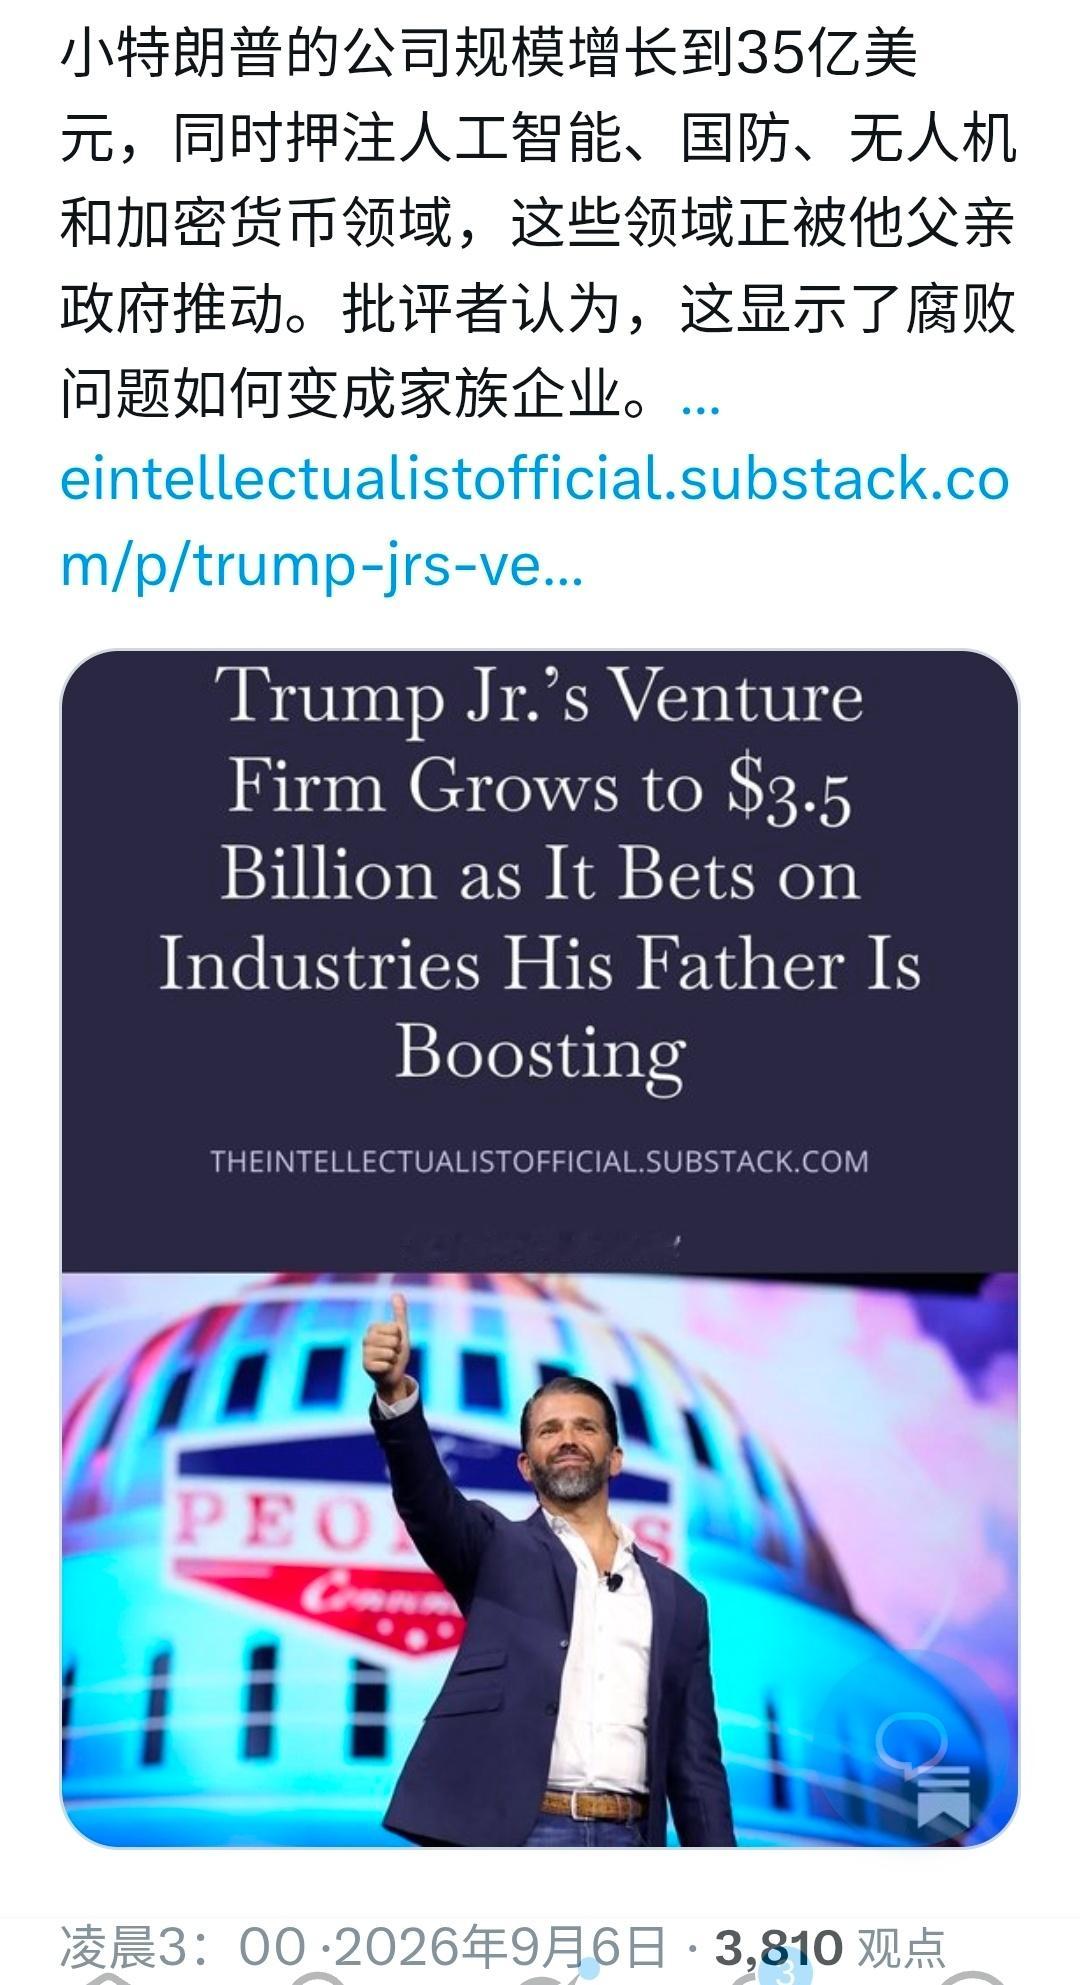Tap the reply icon at bottom edge
1080x1985 pixels.
click(x=108, y=1979)
